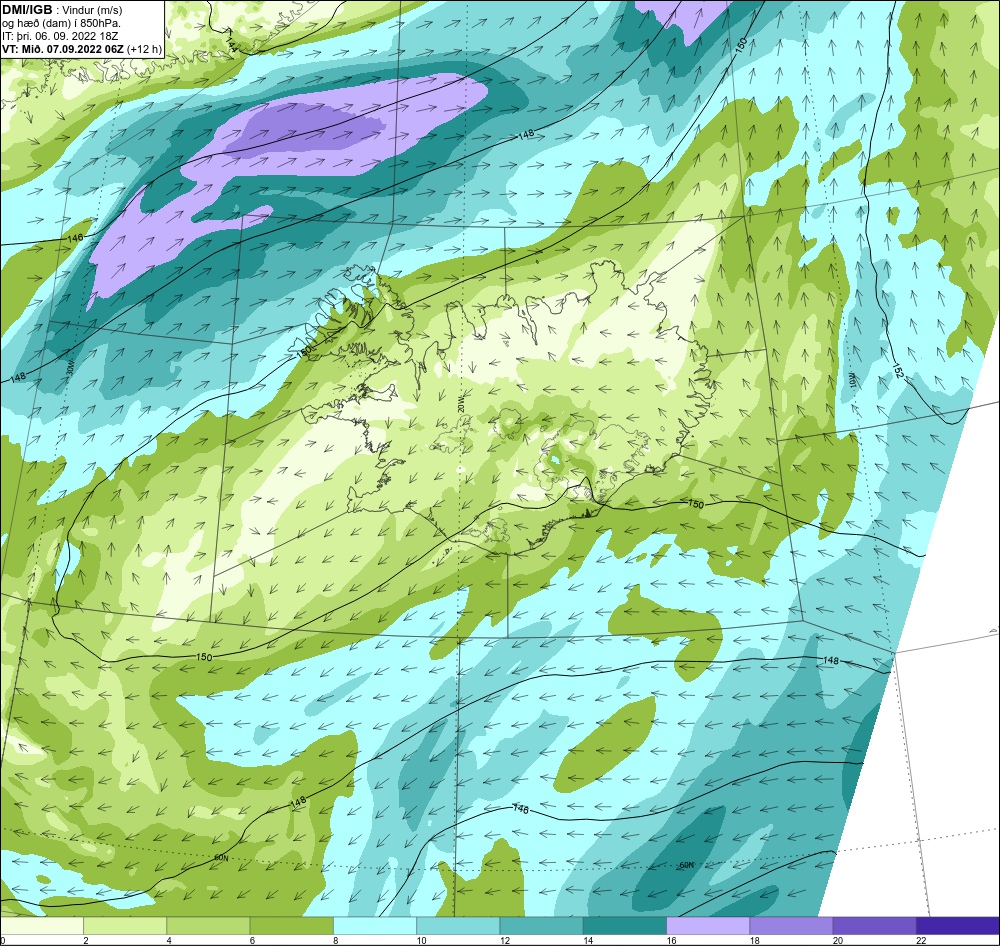Click the '30W' longitude label

tap(70, 369)
